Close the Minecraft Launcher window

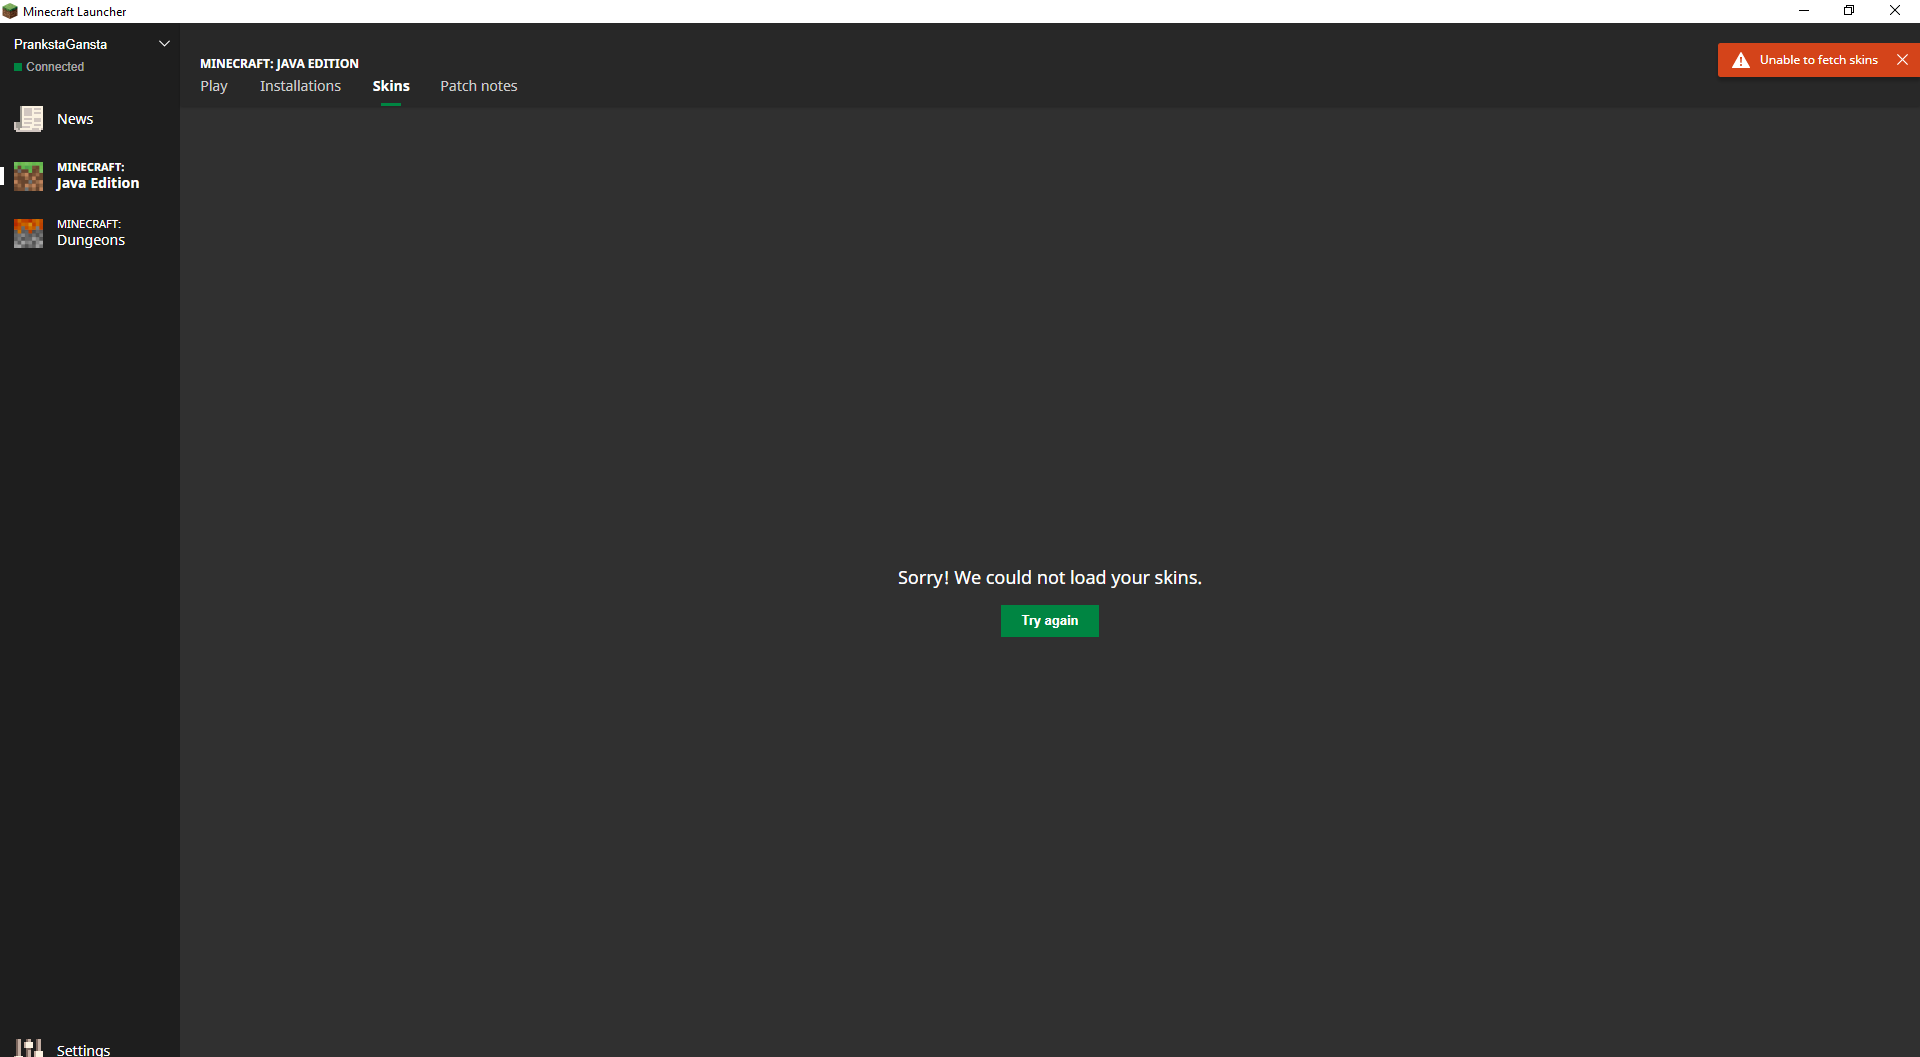tap(1895, 11)
